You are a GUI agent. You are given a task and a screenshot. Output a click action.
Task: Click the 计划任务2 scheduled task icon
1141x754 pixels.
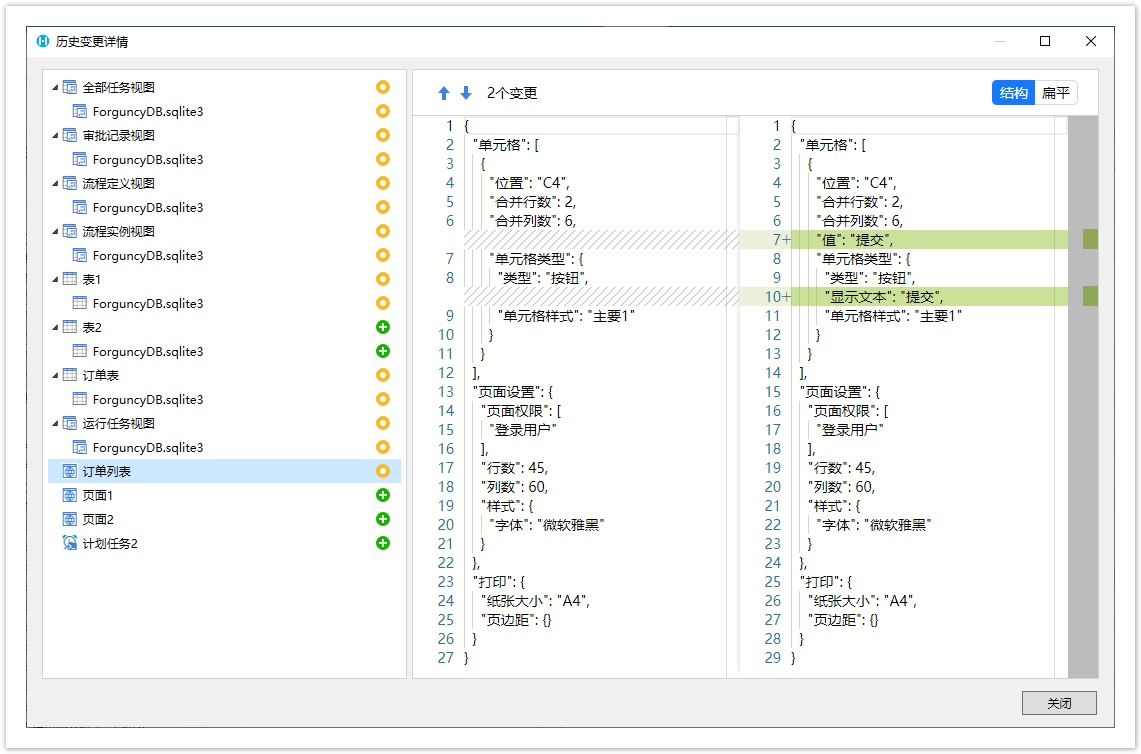70,543
